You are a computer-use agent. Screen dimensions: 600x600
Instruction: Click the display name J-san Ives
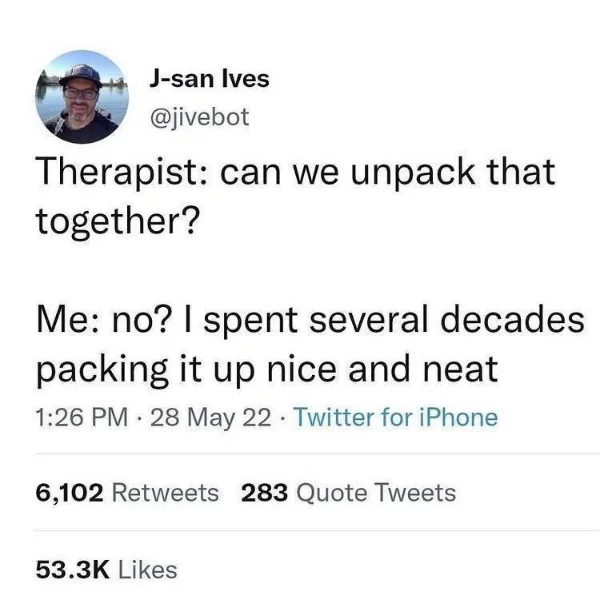click(209, 79)
